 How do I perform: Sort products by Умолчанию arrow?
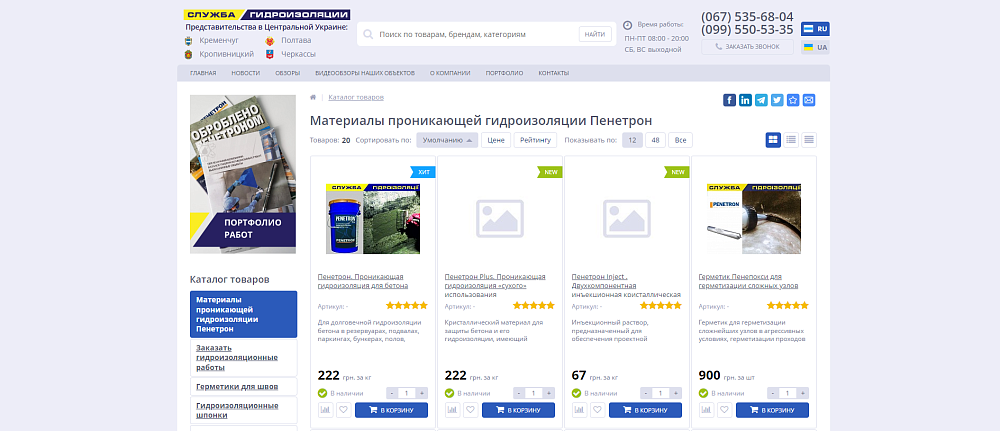tap(447, 140)
